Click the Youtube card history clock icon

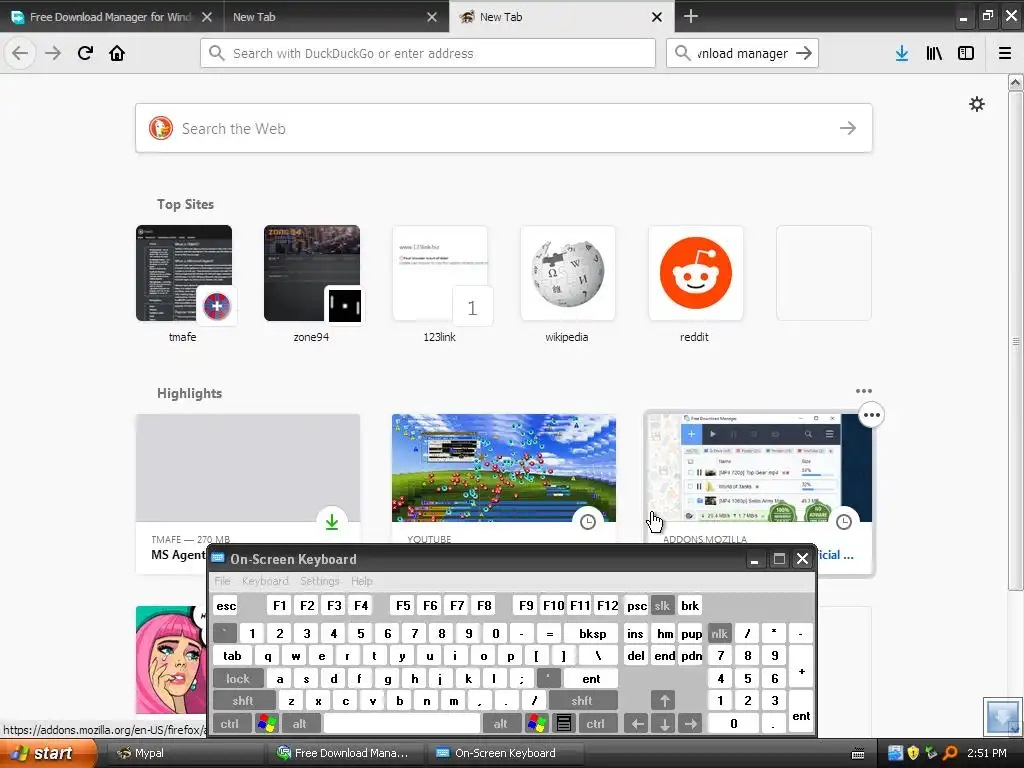coord(588,522)
